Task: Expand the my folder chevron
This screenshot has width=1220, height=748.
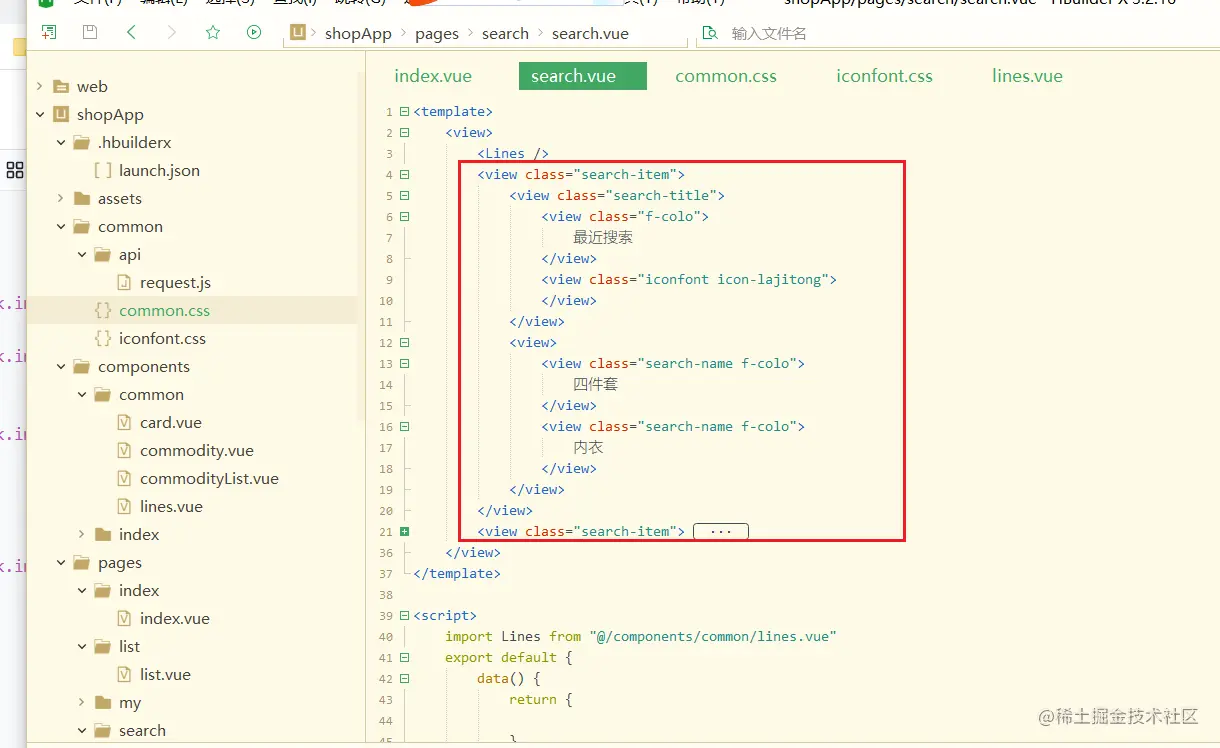Action: [x=82, y=702]
